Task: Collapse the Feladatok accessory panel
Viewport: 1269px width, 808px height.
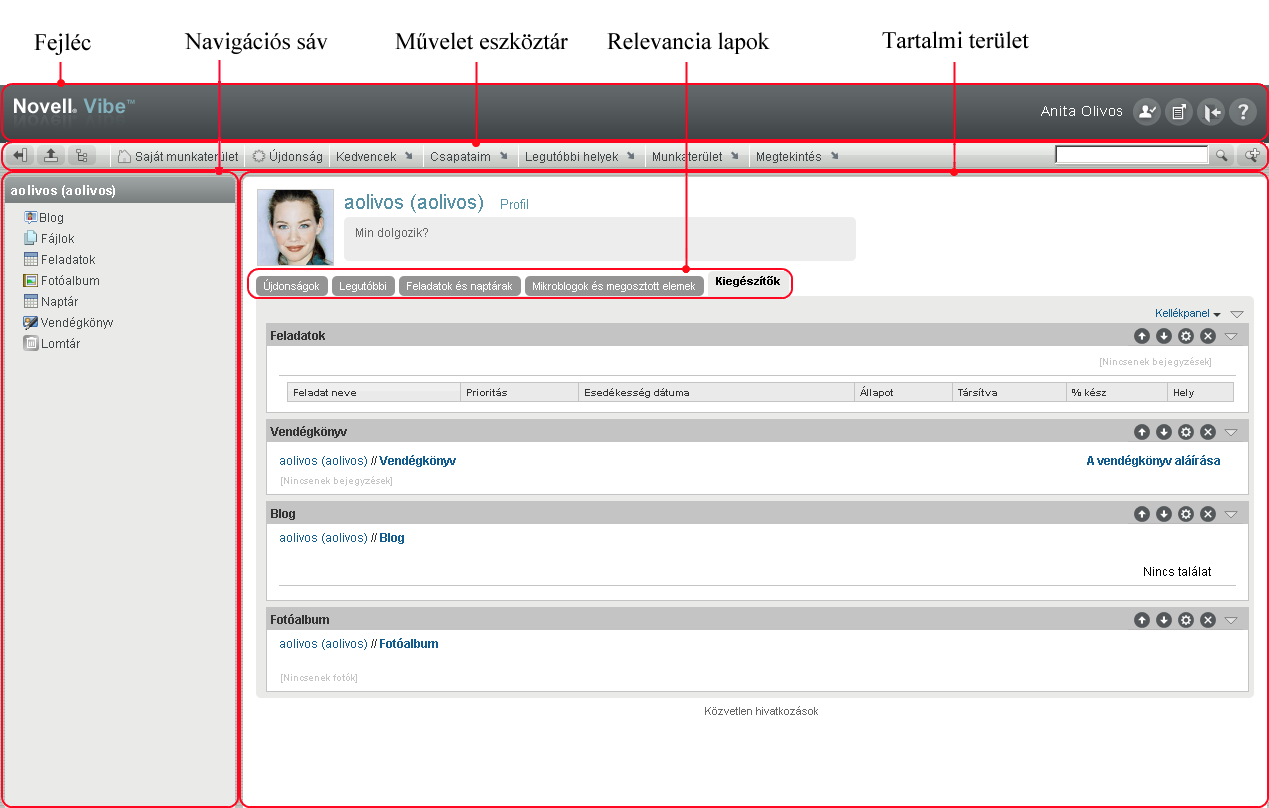Action: [1231, 337]
